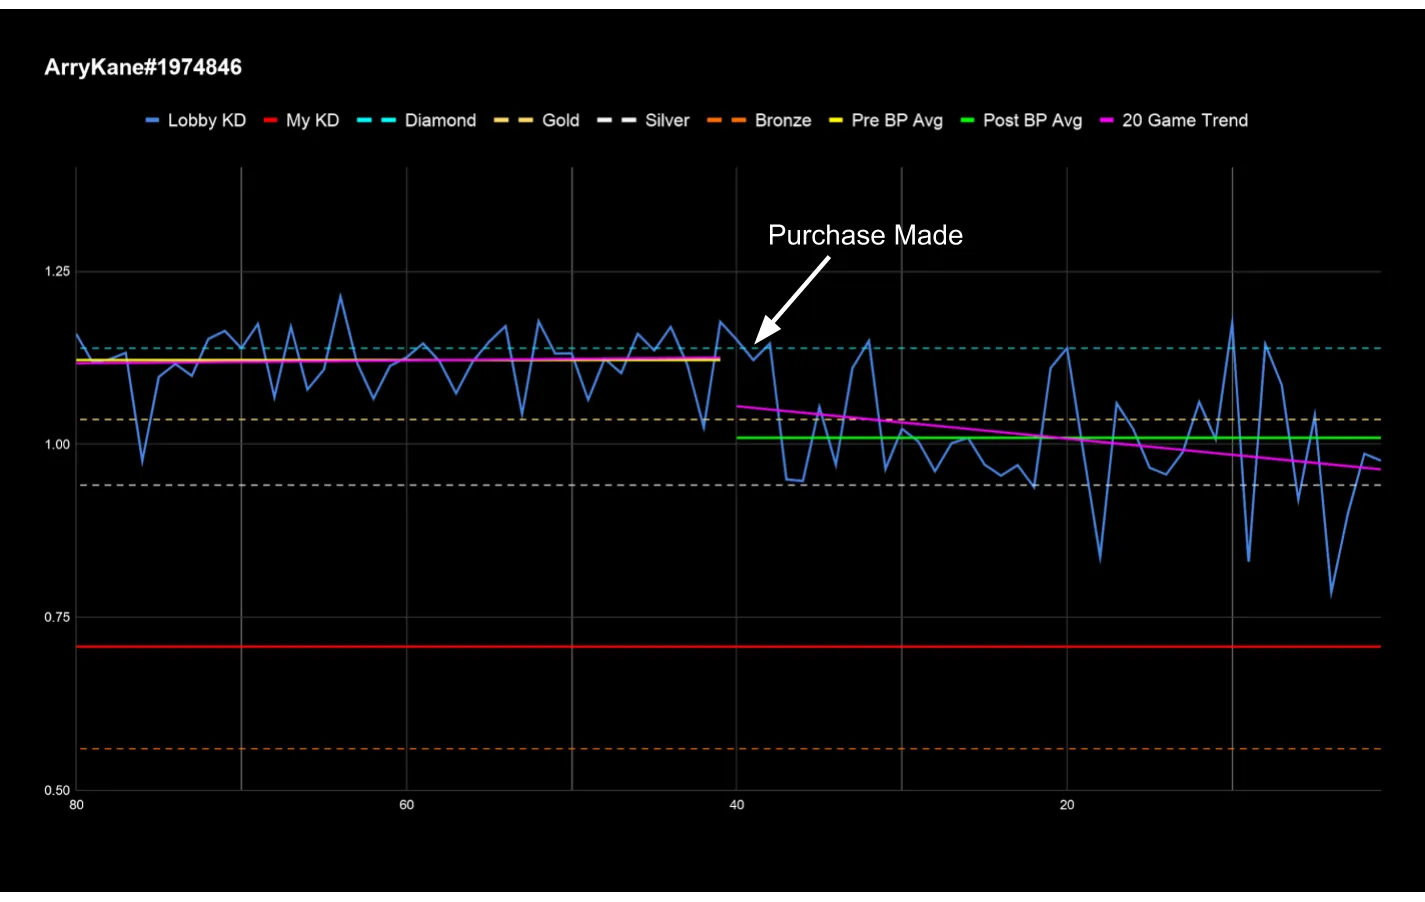Screen dimensions: 1425x902
Task: Click the white arrow pointing at the line
Action: click(791, 300)
